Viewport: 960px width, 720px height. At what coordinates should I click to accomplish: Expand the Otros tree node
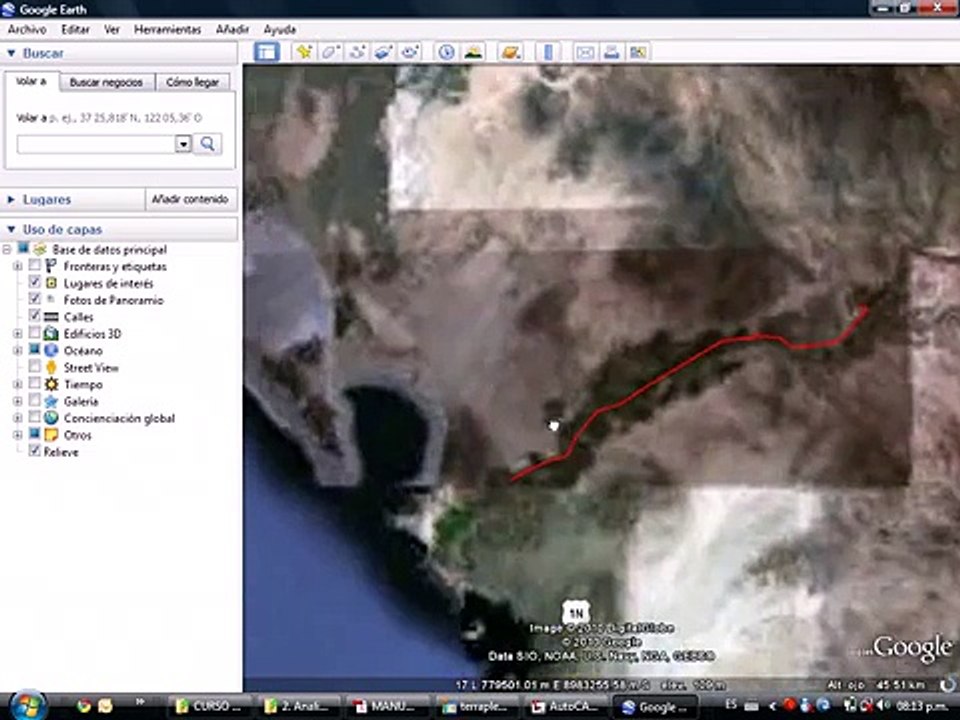[18, 435]
